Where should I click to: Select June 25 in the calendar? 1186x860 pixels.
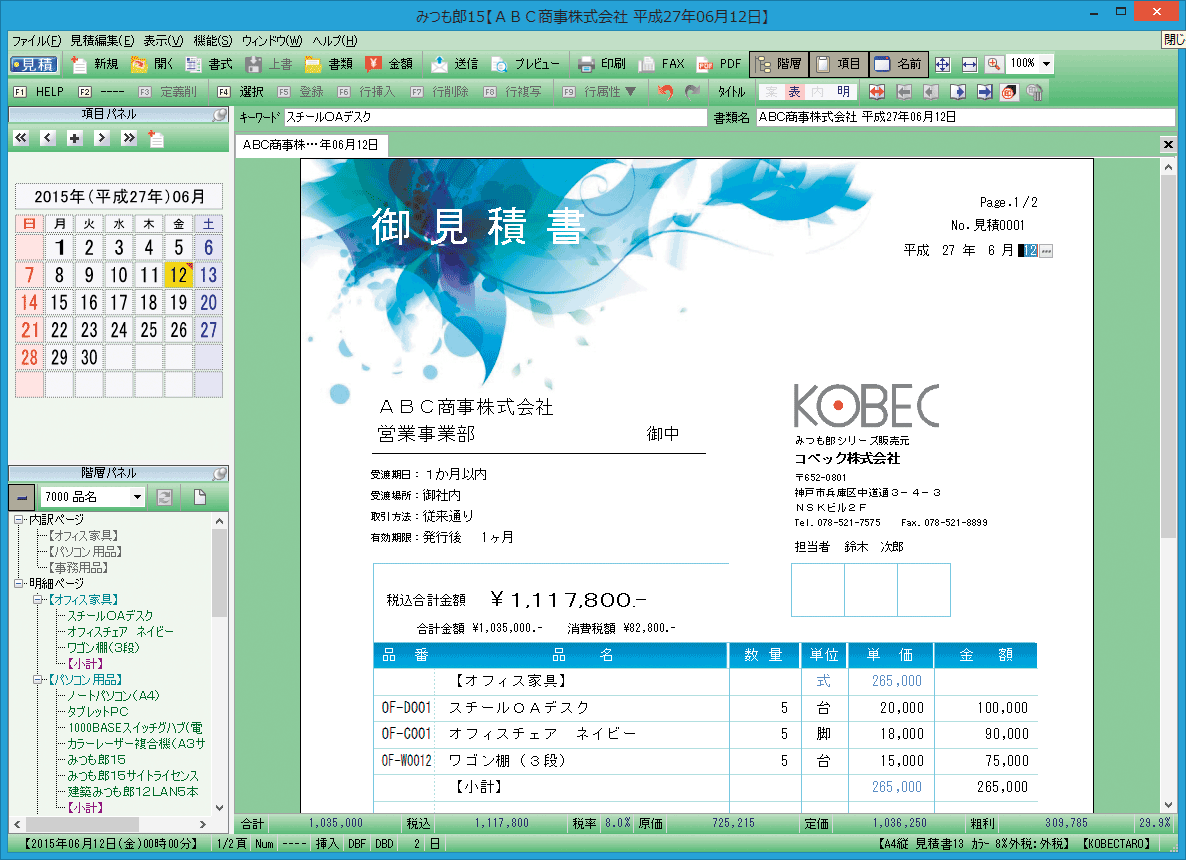coord(149,330)
